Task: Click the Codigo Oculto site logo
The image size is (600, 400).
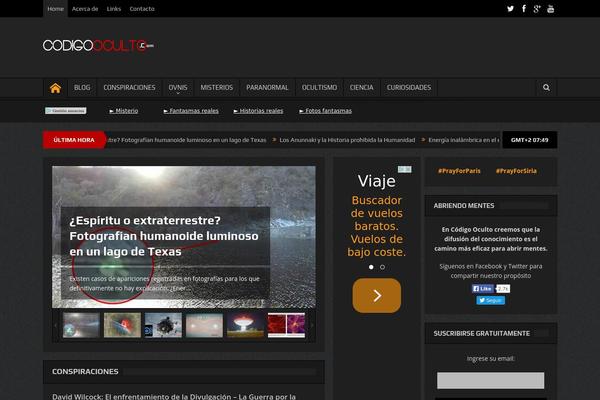Action: (x=98, y=46)
